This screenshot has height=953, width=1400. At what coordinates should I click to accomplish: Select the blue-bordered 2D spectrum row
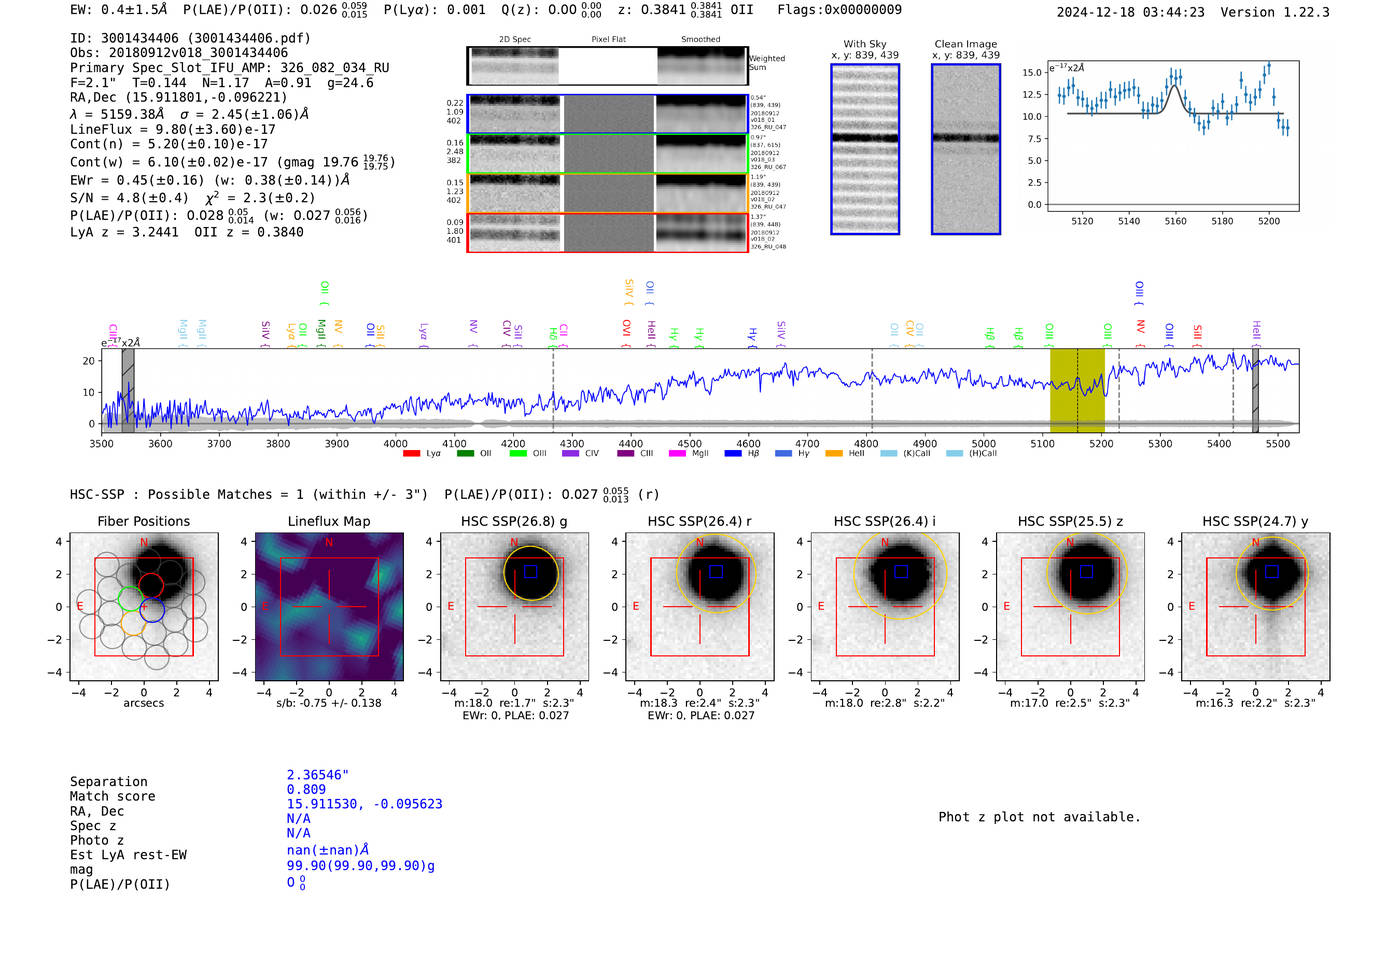[x=607, y=114]
